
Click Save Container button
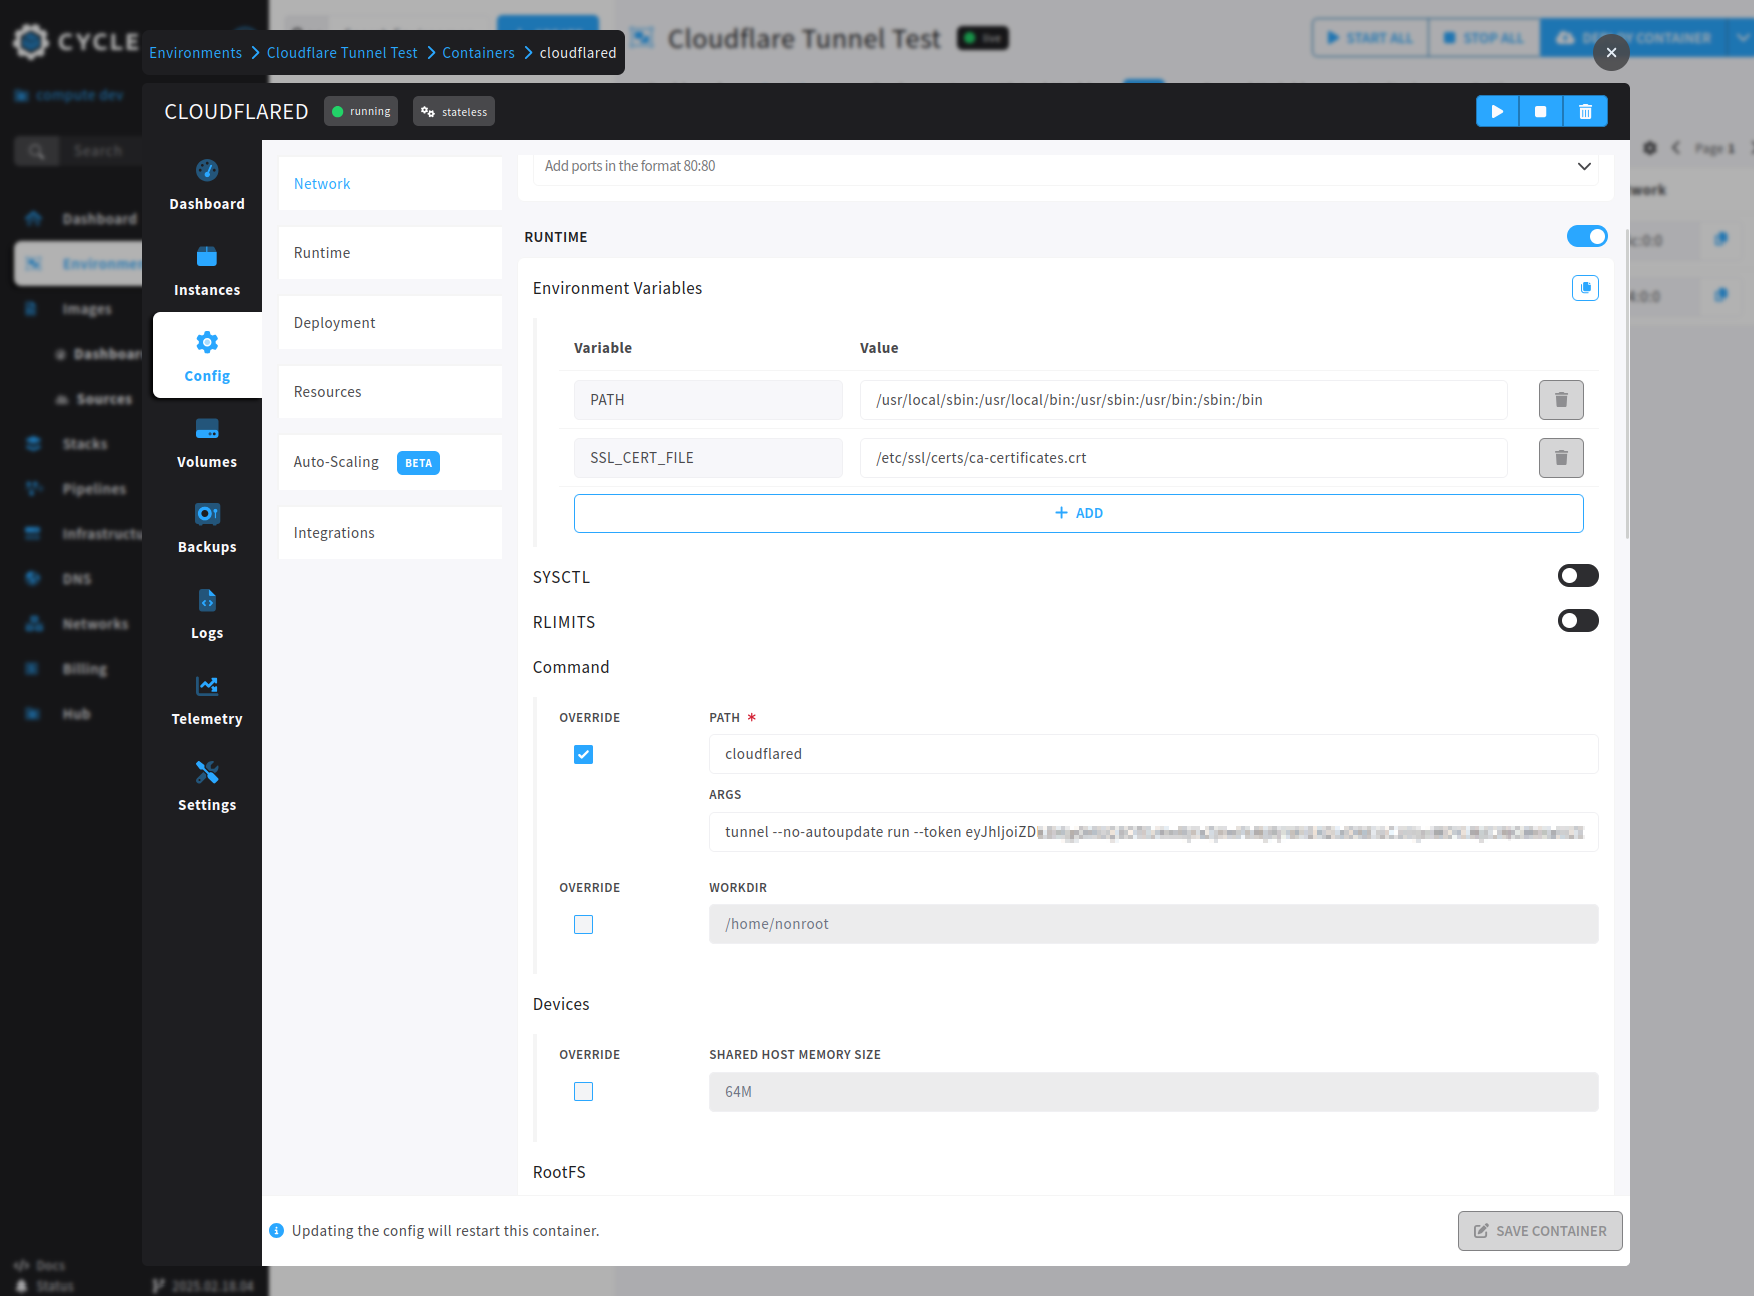click(1540, 1231)
